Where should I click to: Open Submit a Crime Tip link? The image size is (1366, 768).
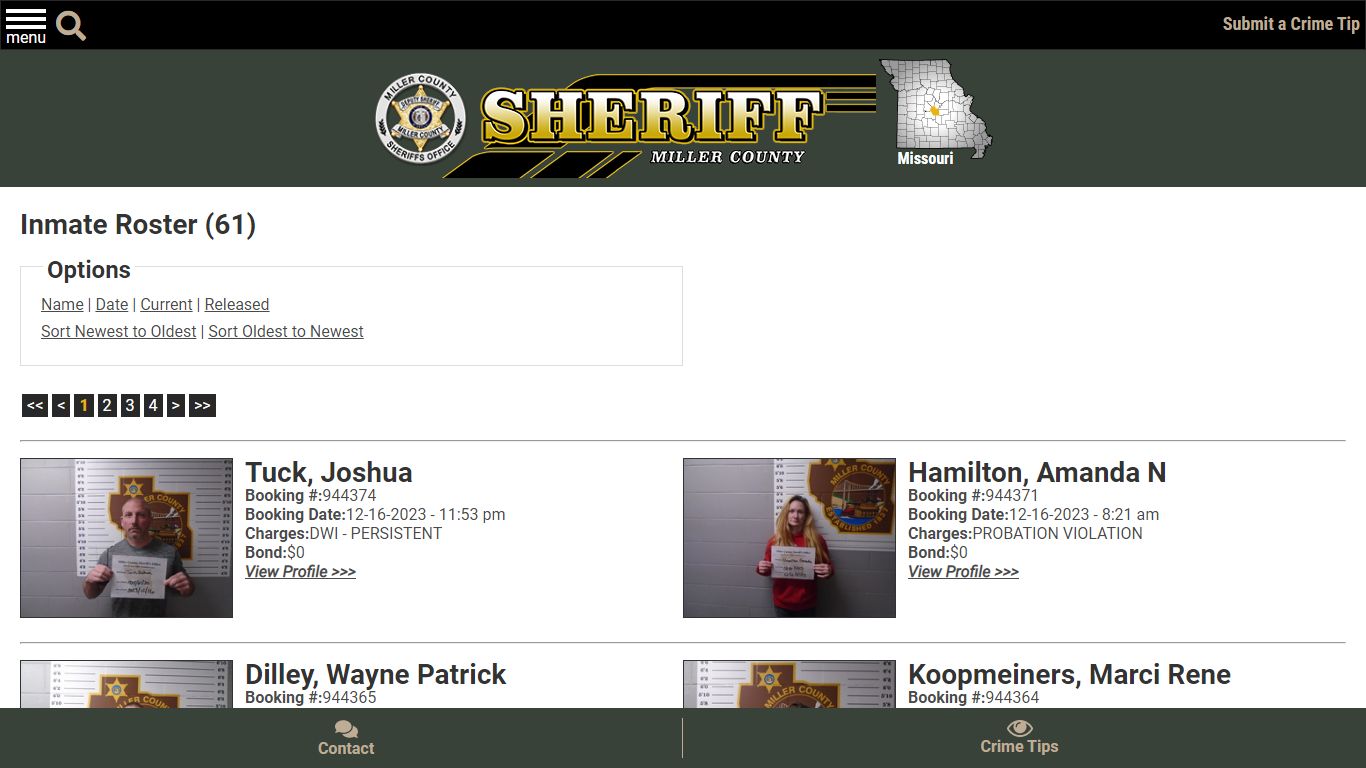coord(1291,24)
